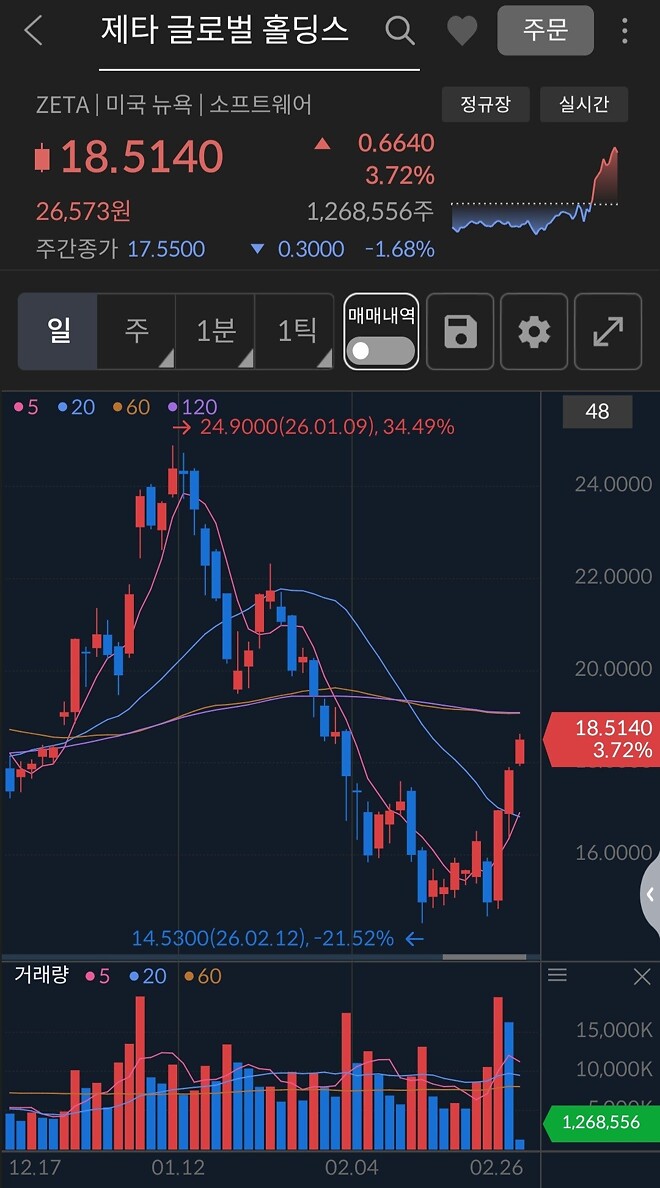Tap the heart to favorite ZETA

[x=461, y=30]
